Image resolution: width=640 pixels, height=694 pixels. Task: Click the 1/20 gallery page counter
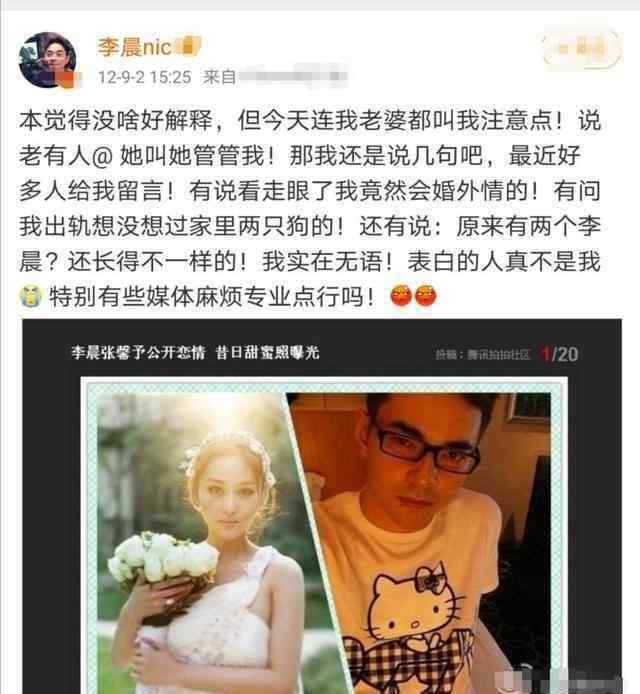[560, 354]
